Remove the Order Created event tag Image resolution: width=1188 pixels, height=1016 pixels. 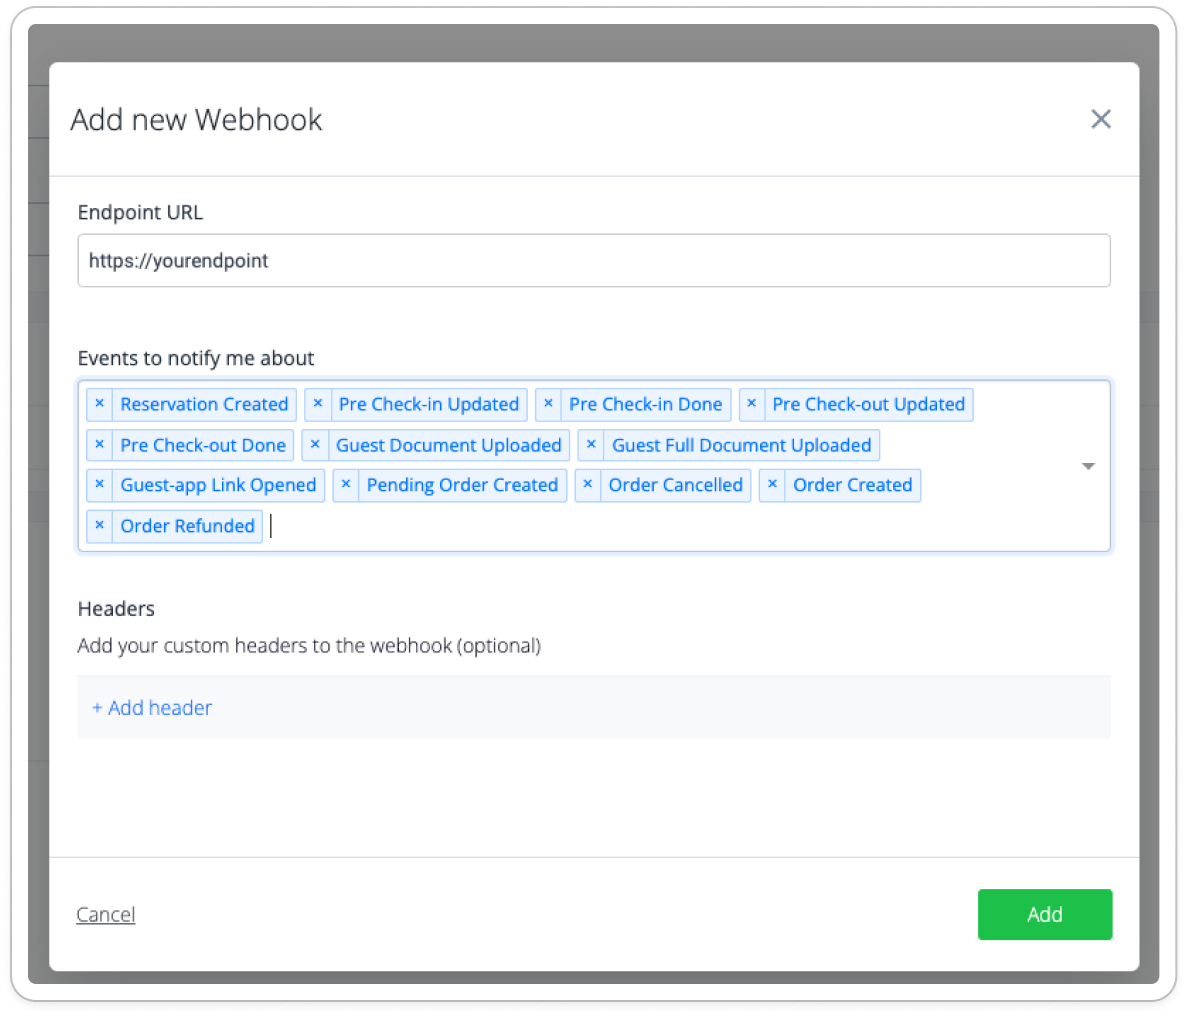pos(772,485)
